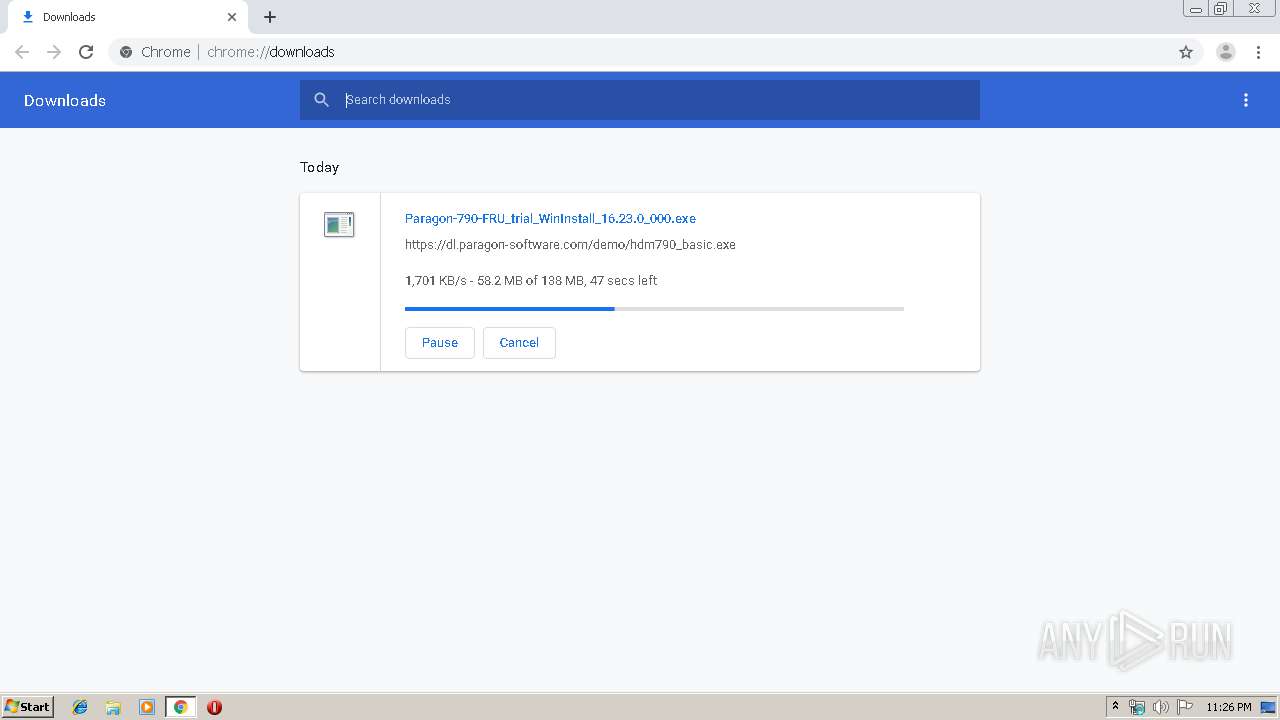
Task: Open Windows Explorer from the taskbar
Action: pyautogui.click(x=113, y=707)
